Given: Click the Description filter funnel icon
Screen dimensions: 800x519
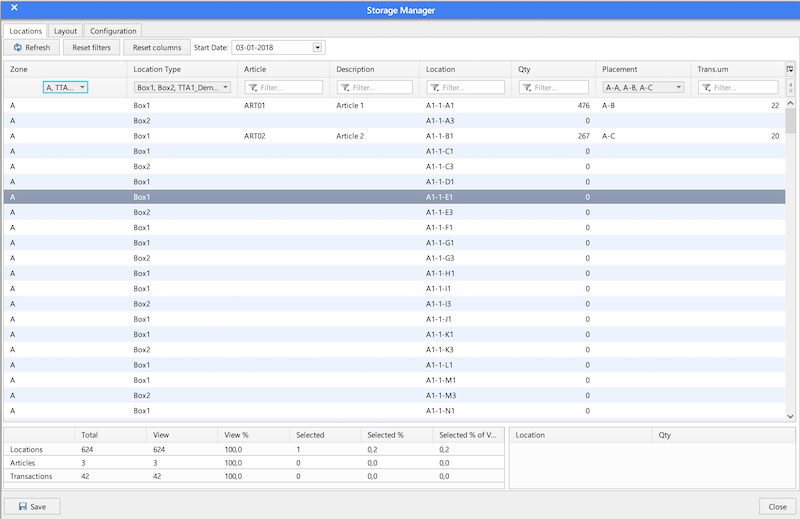Looking at the screenshot, I should [x=345, y=88].
